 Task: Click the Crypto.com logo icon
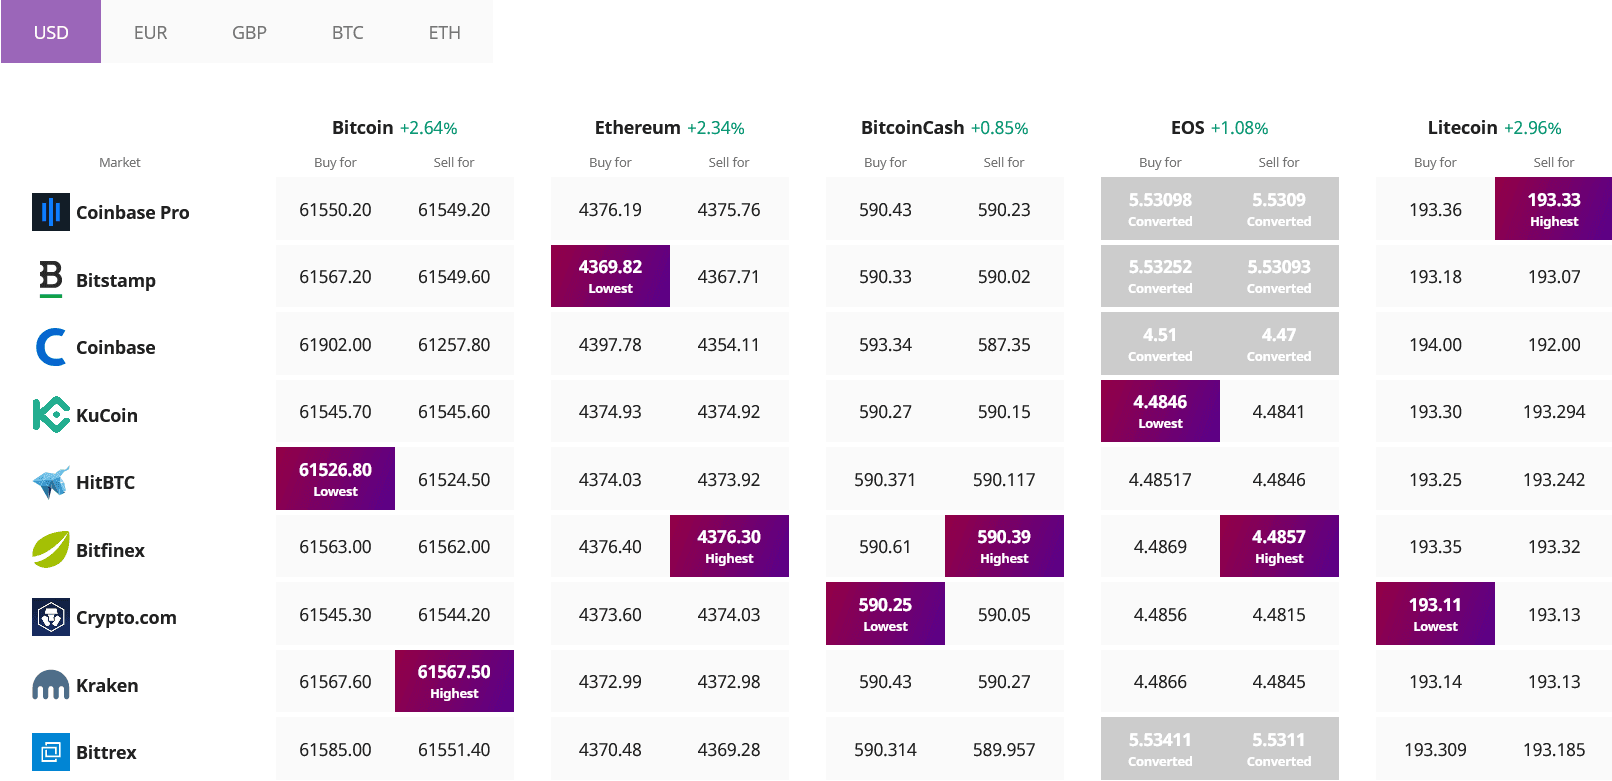51,617
